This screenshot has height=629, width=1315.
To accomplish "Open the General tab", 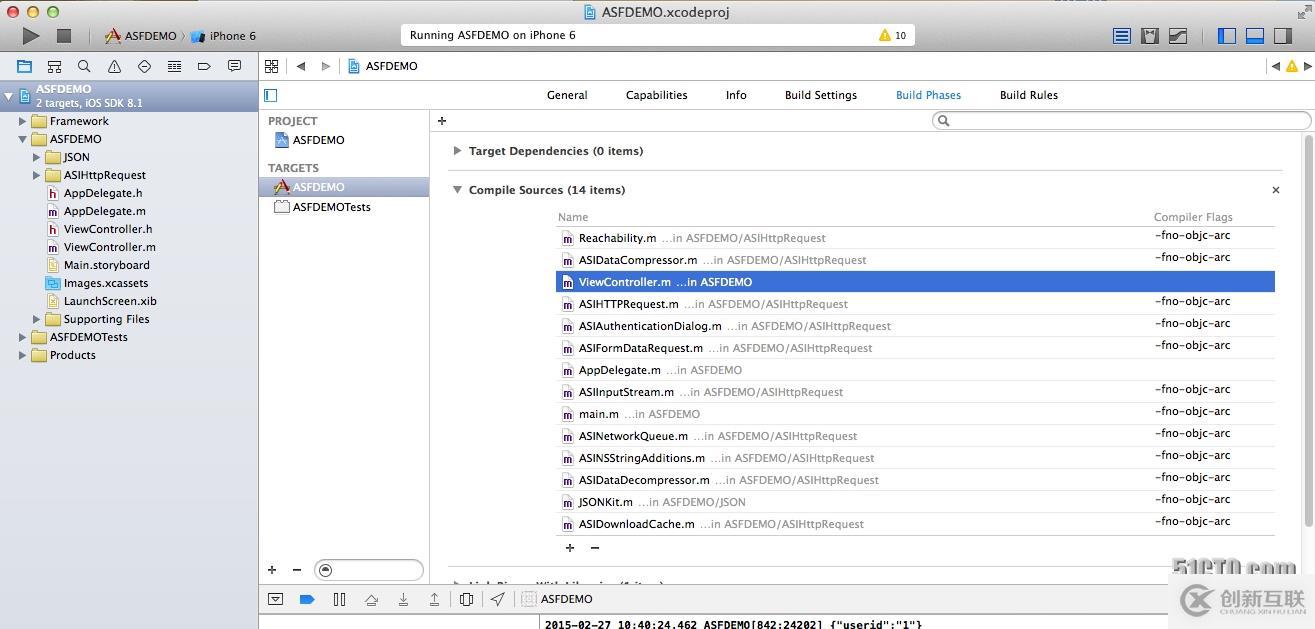I will [x=567, y=95].
